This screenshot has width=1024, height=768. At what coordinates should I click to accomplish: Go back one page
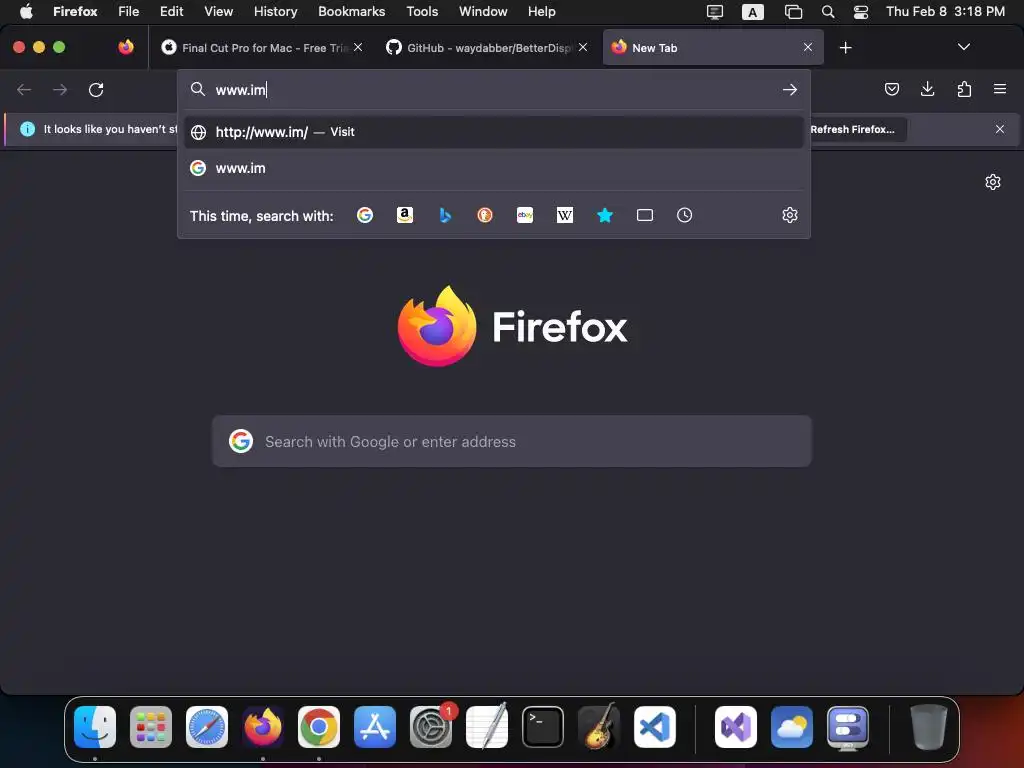click(24, 89)
